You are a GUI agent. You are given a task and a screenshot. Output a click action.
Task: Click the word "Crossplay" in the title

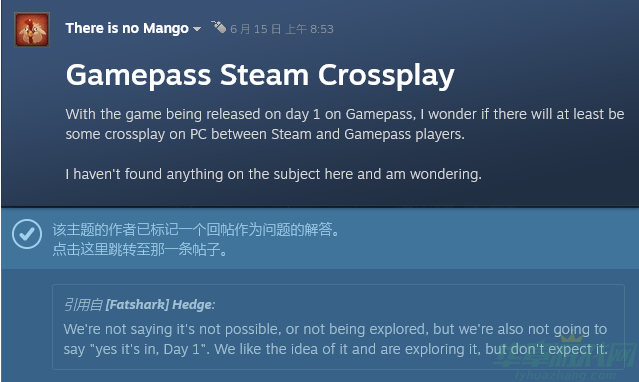(x=386, y=76)
